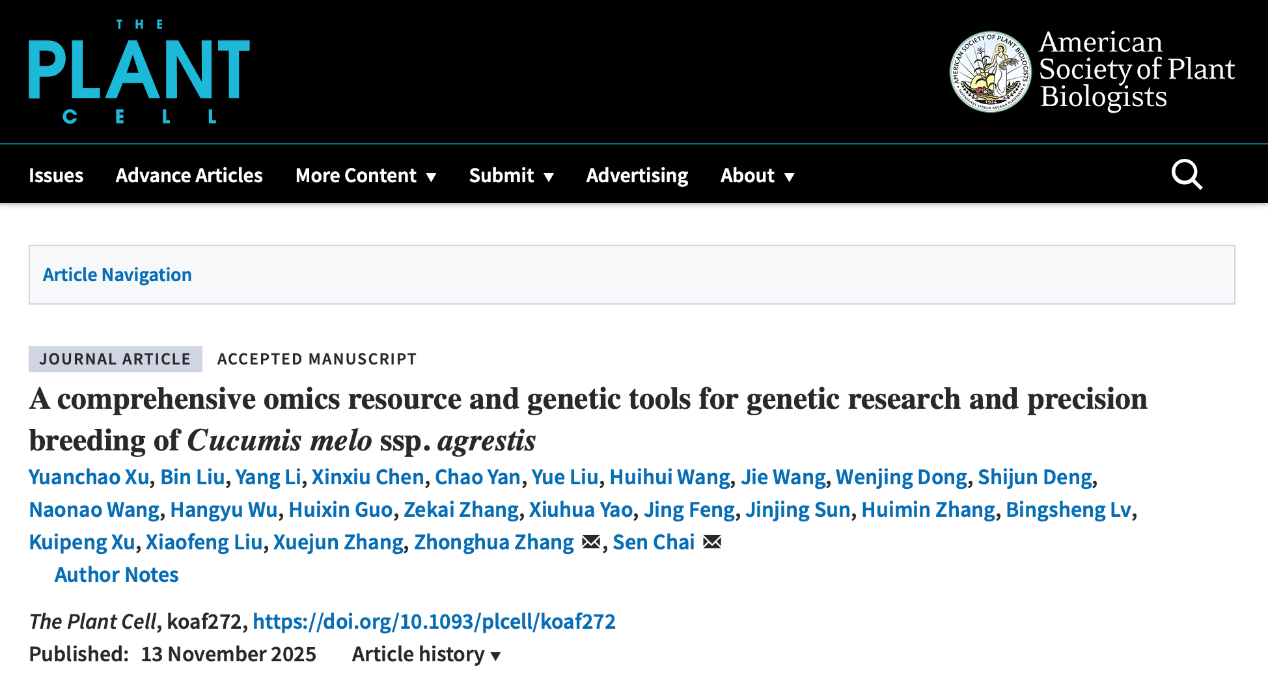
Task: Open author Yuanchao Xu's profile
Action: (x=89, y=477)
